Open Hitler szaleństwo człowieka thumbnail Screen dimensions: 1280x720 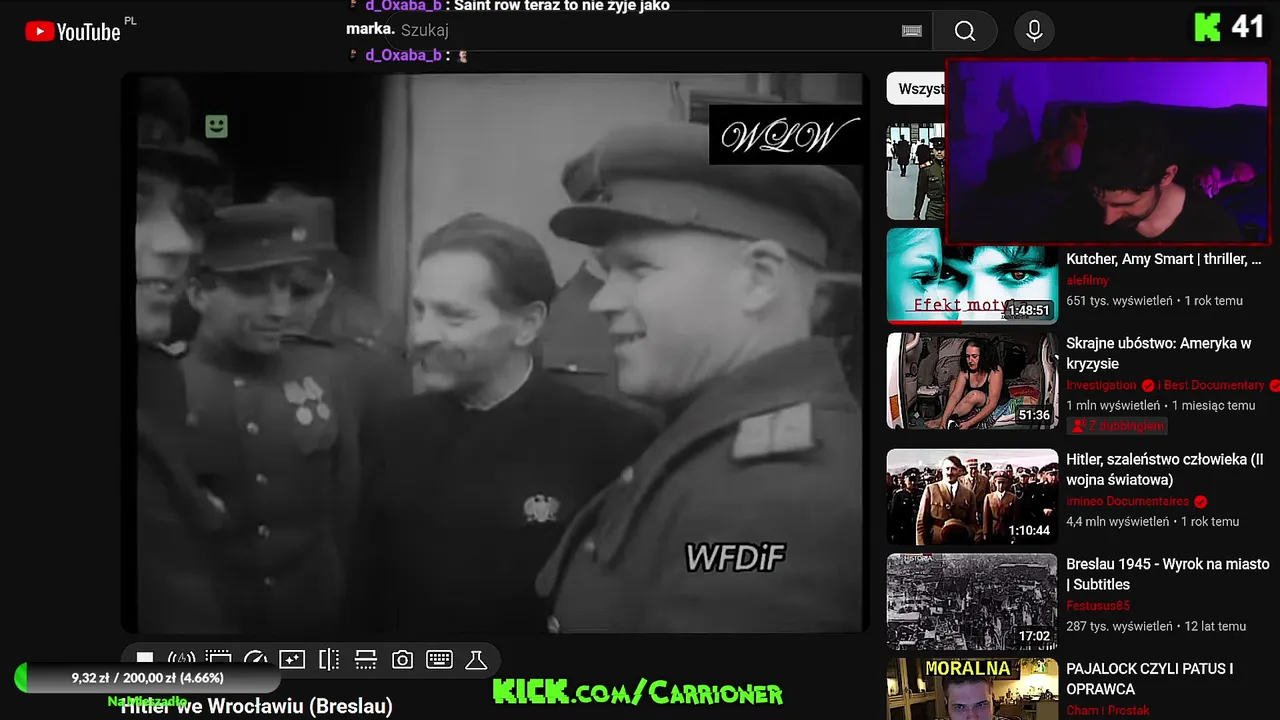pos(971,497)
